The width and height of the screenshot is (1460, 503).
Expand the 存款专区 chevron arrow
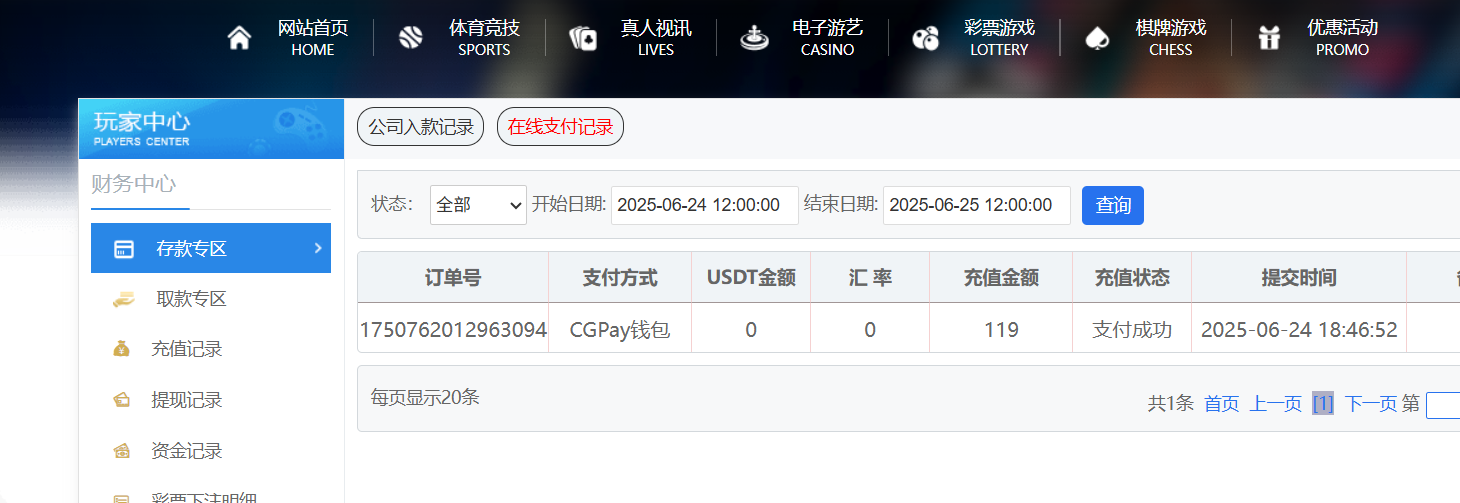(x=318, y=248)
